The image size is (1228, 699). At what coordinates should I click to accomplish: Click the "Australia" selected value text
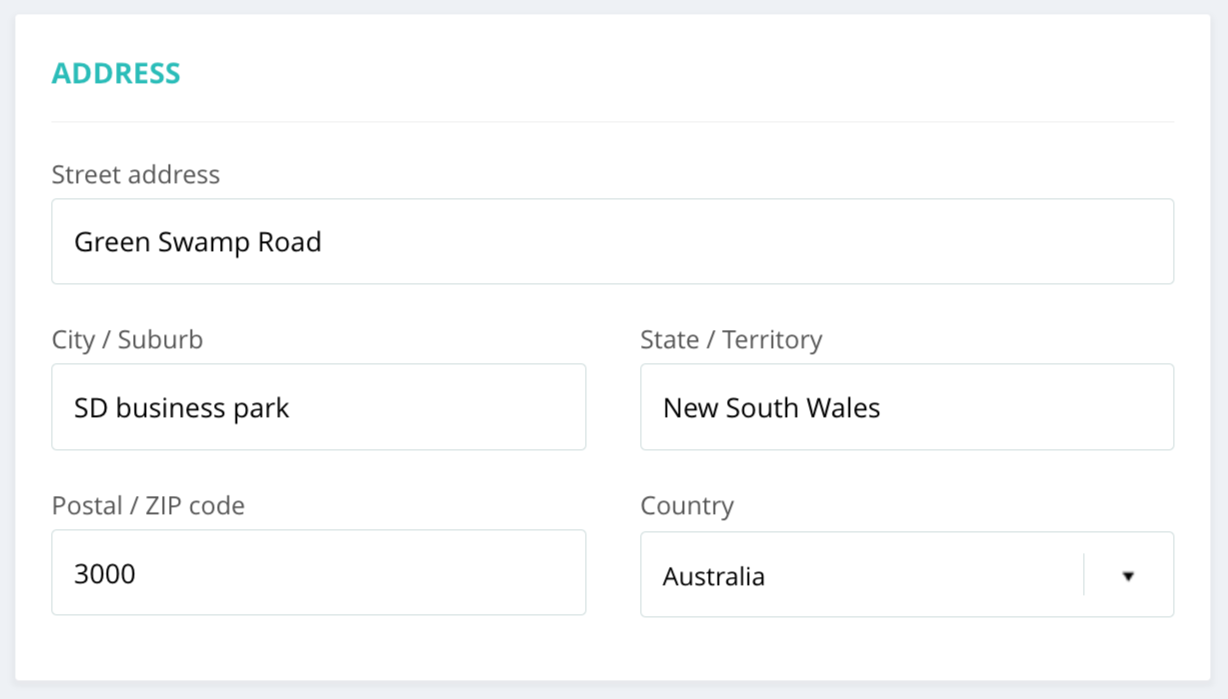[x=714, y=577]
